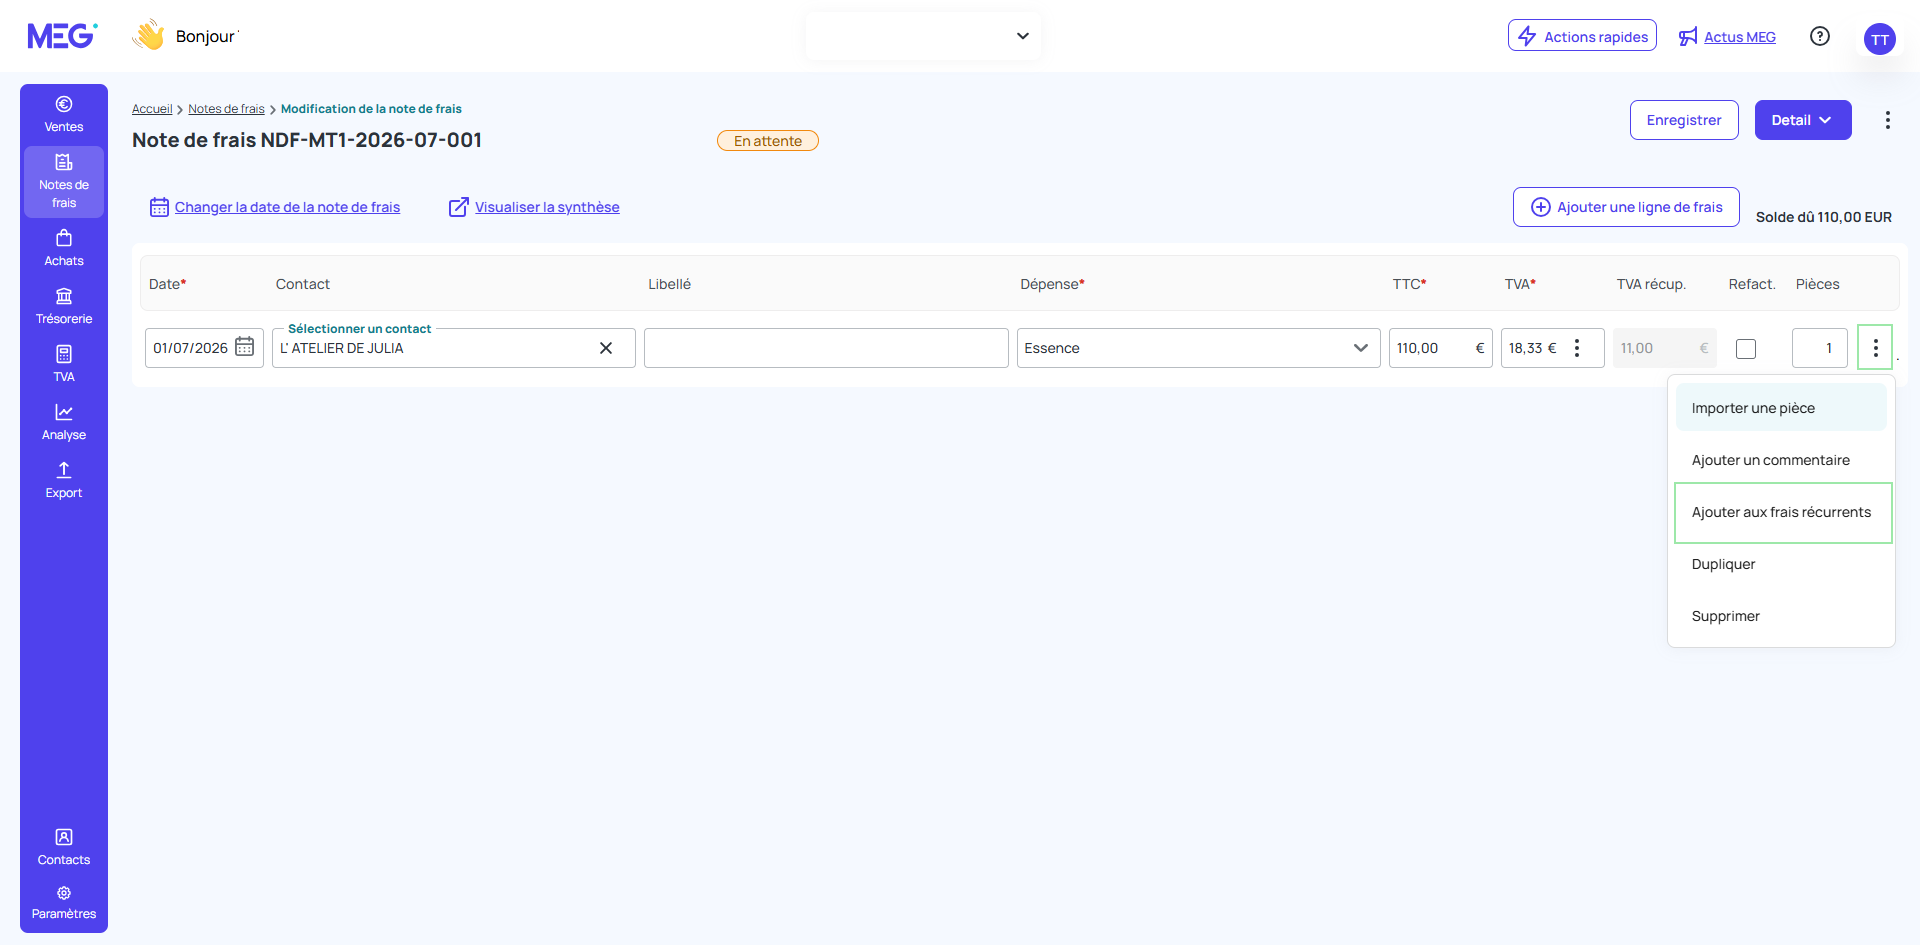Click the Contact column header
Viewport: 1920px width, 945px height.
303,284
